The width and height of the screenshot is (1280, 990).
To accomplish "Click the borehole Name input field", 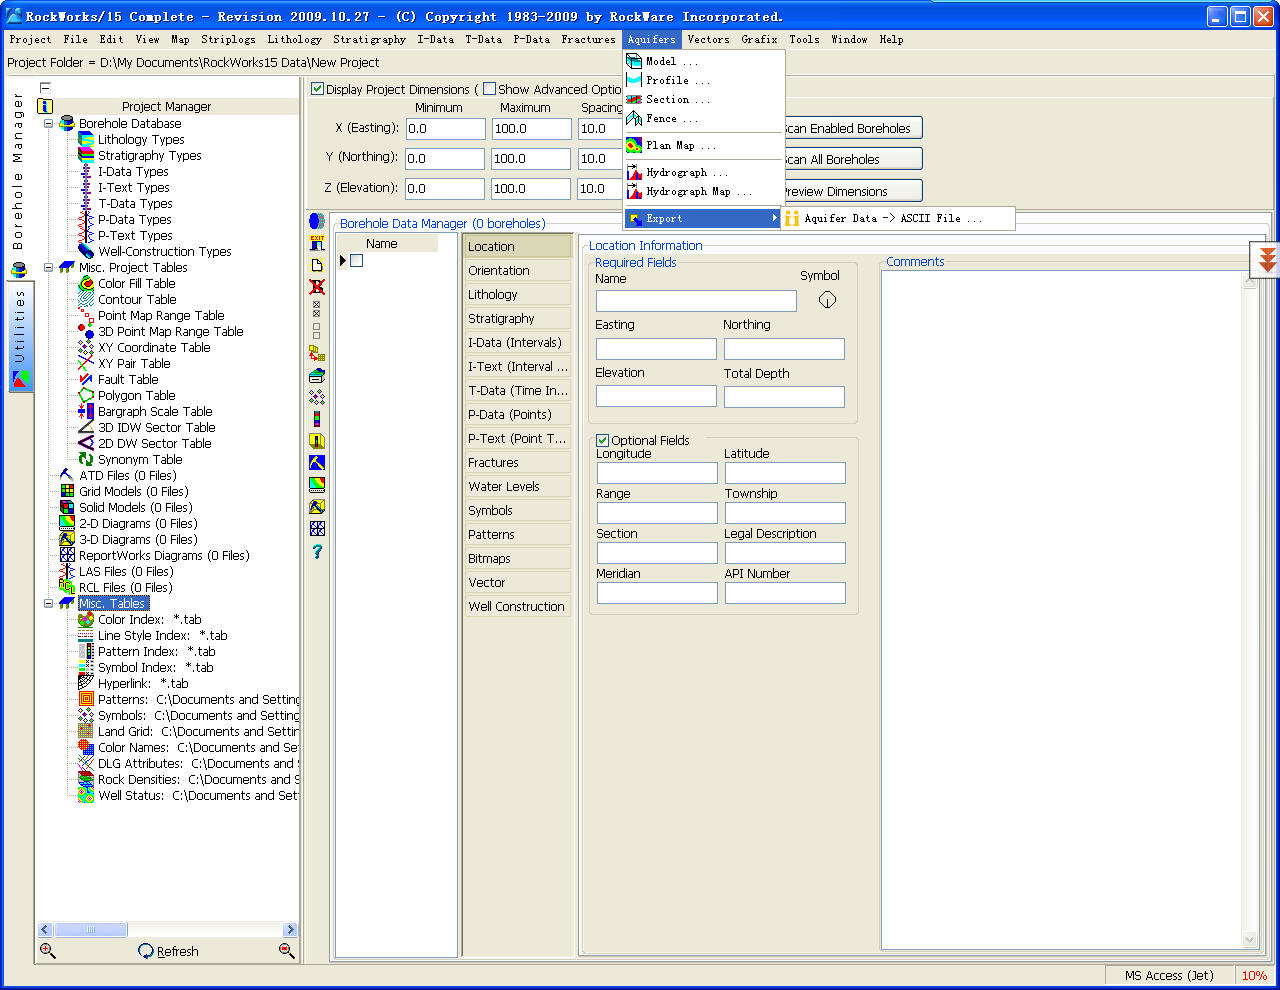I will (696, 300).
